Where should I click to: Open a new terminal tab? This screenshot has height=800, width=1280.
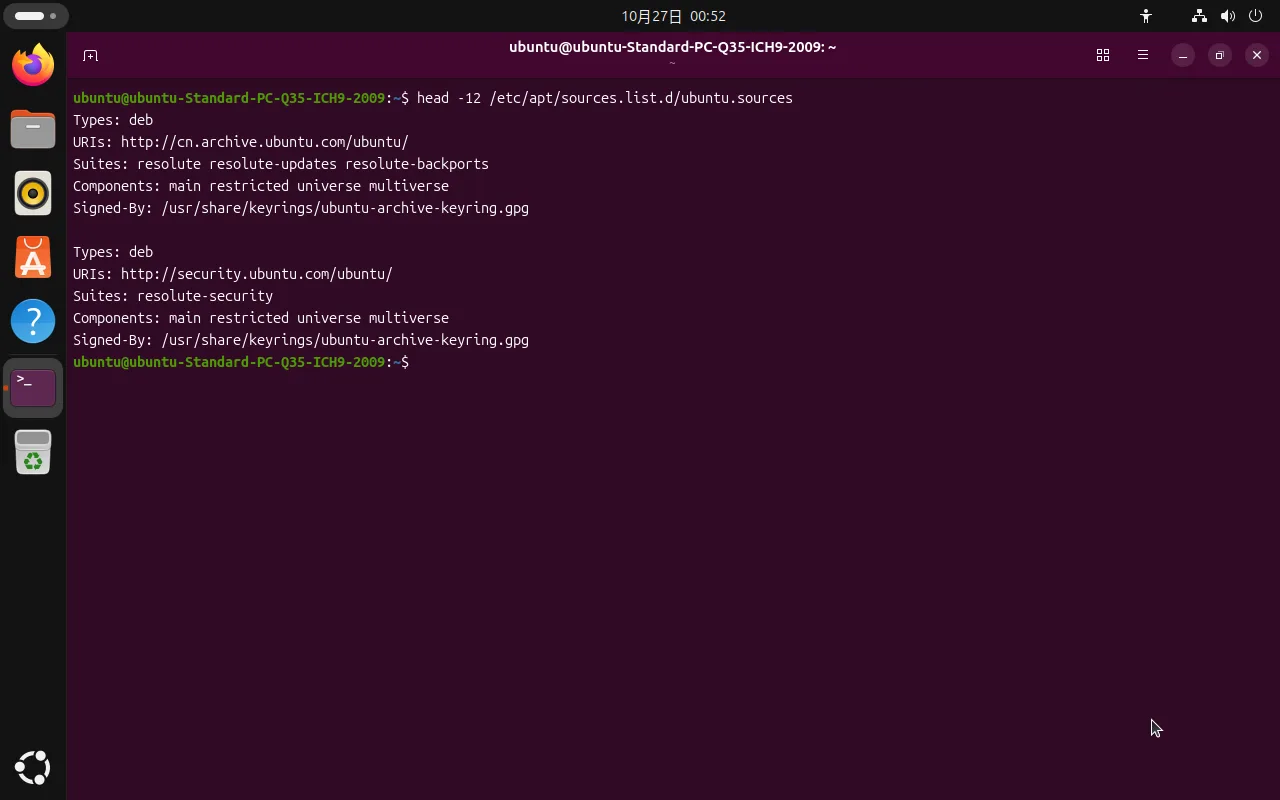[90, 55]
